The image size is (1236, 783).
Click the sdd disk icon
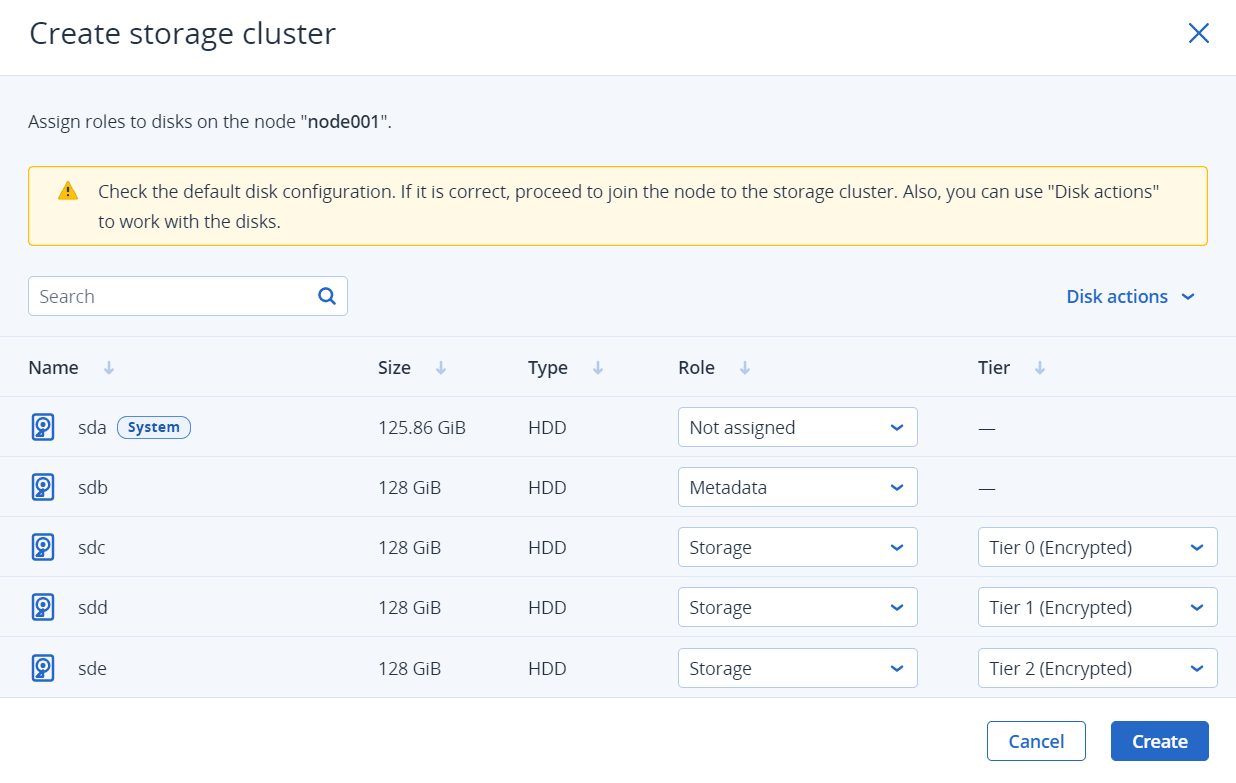[x=42, y=607]
